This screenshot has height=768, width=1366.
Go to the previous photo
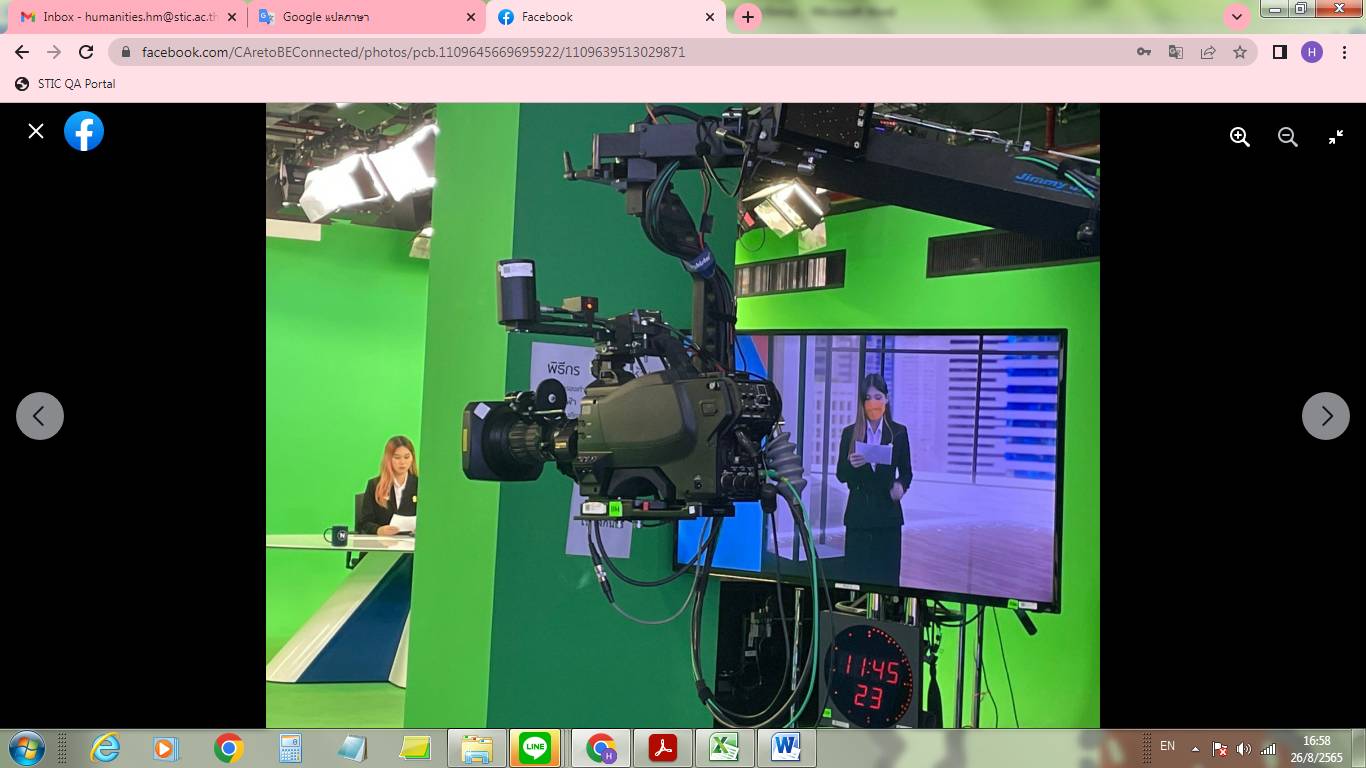[40, 416]
